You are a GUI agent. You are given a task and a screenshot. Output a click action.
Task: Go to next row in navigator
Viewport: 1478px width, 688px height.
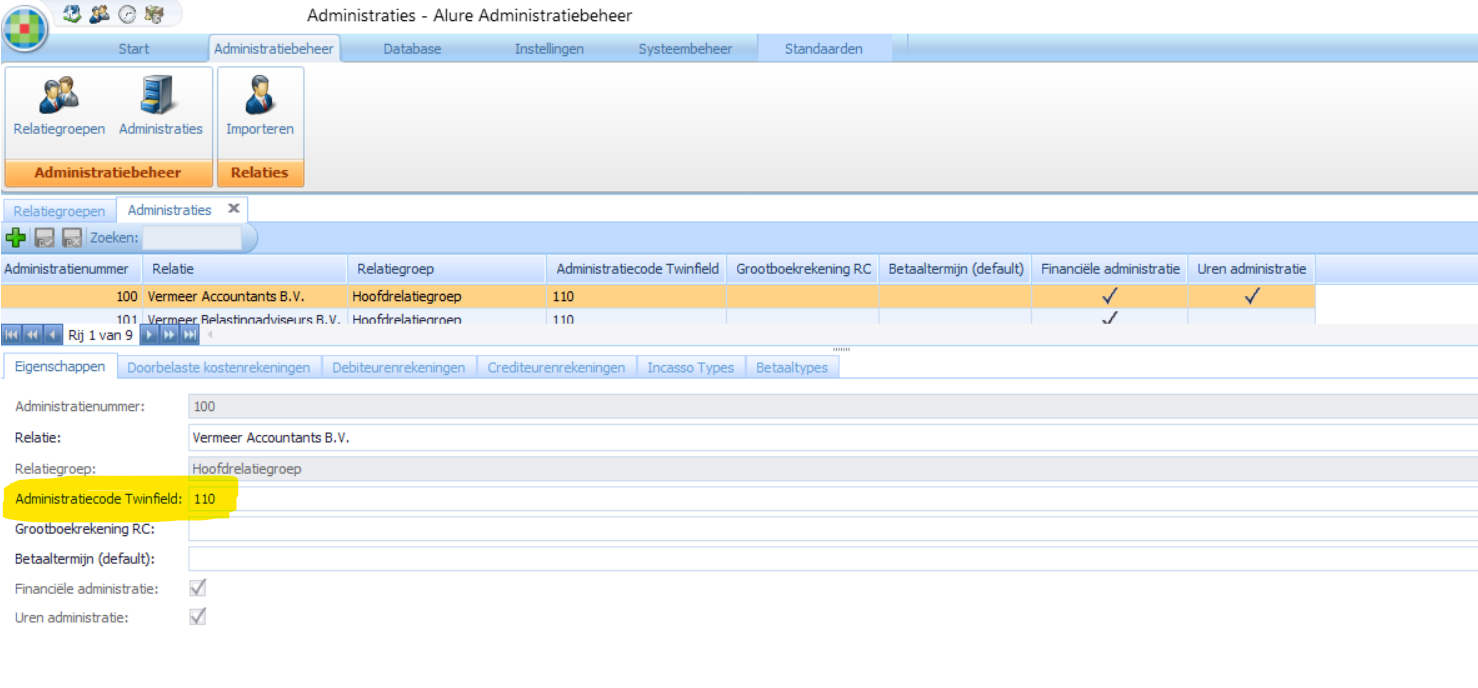click(x=151, y=335)
